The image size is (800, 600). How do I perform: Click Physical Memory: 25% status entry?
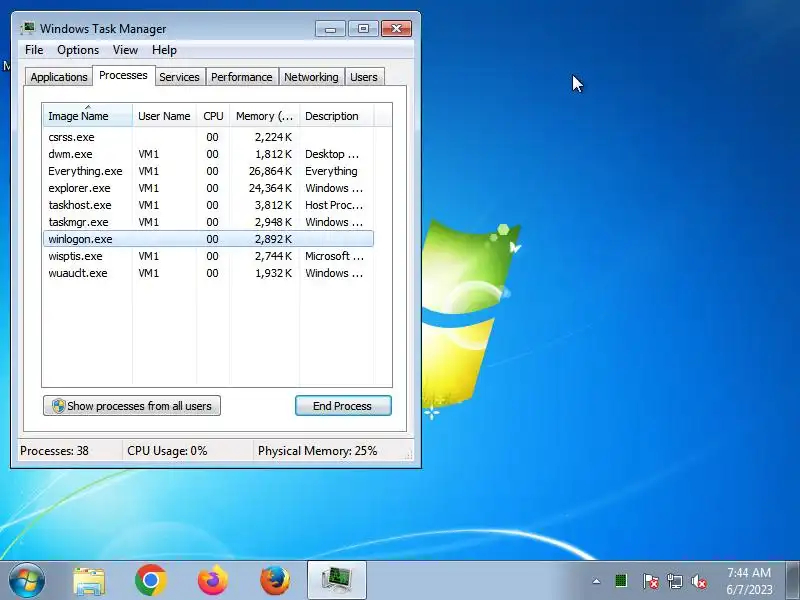pos(317,451)
